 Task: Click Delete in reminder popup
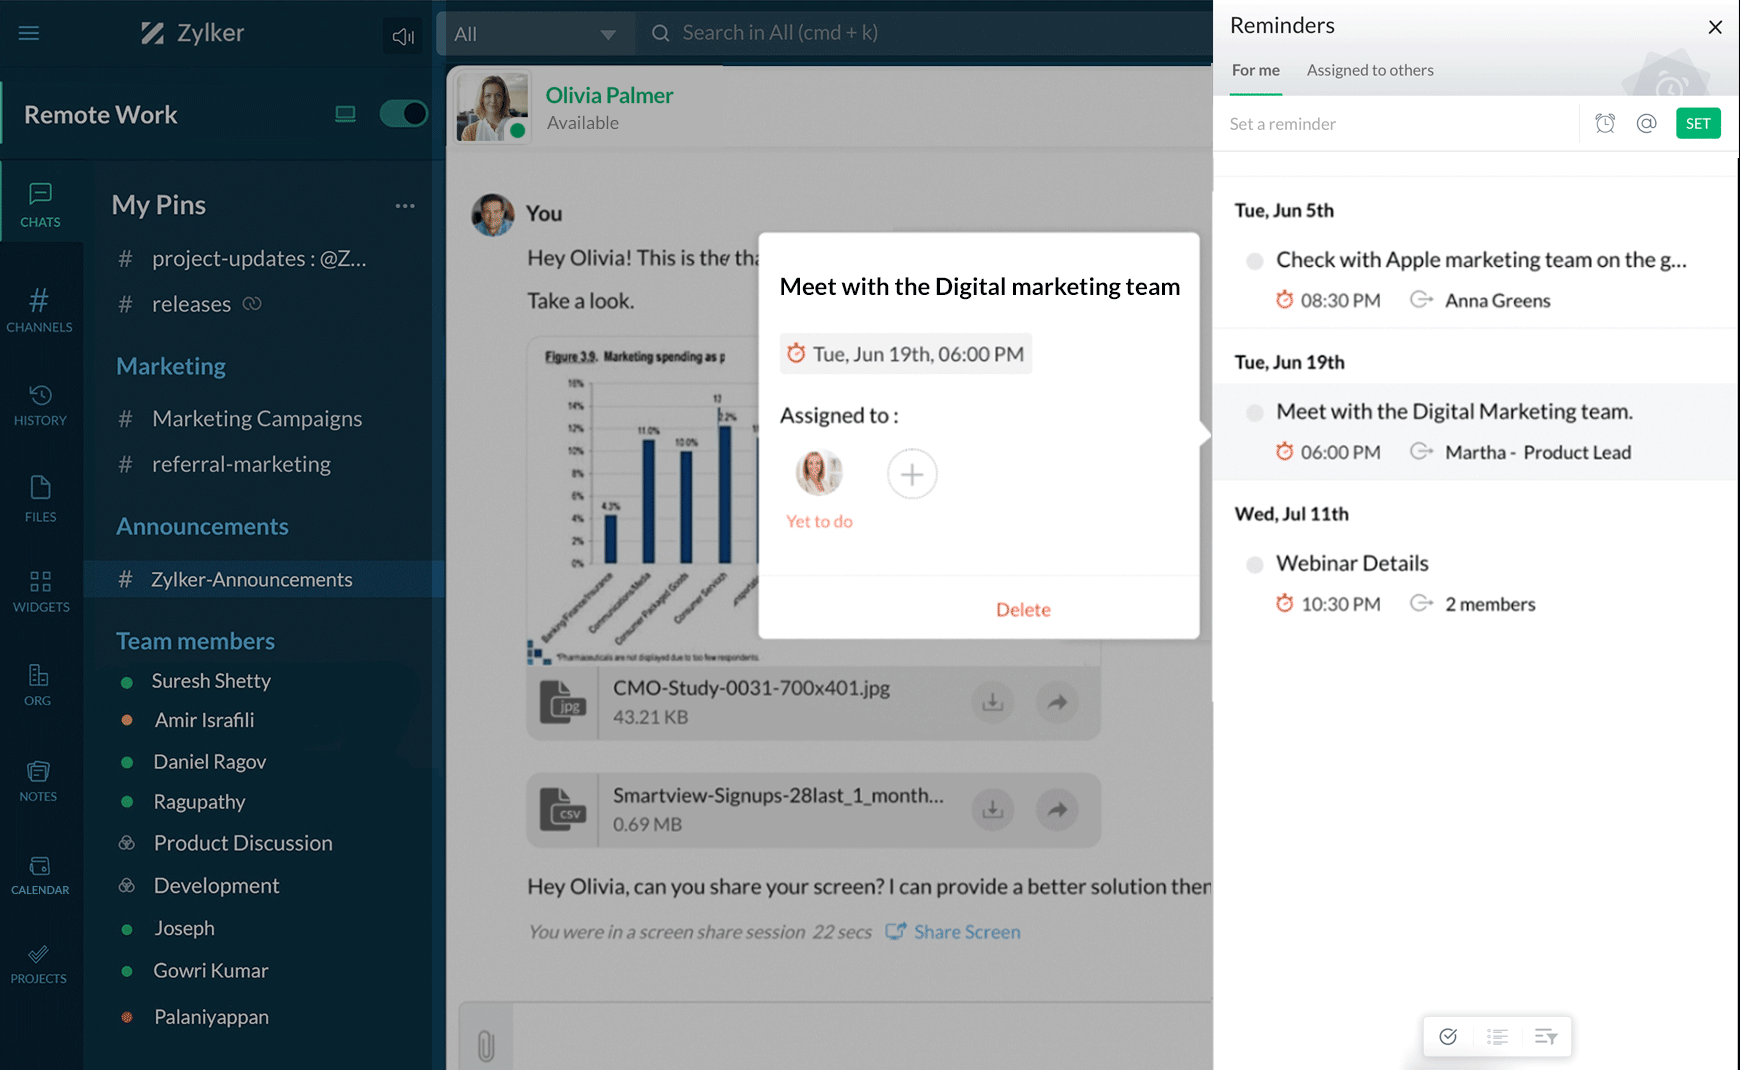click(1023, 610)
